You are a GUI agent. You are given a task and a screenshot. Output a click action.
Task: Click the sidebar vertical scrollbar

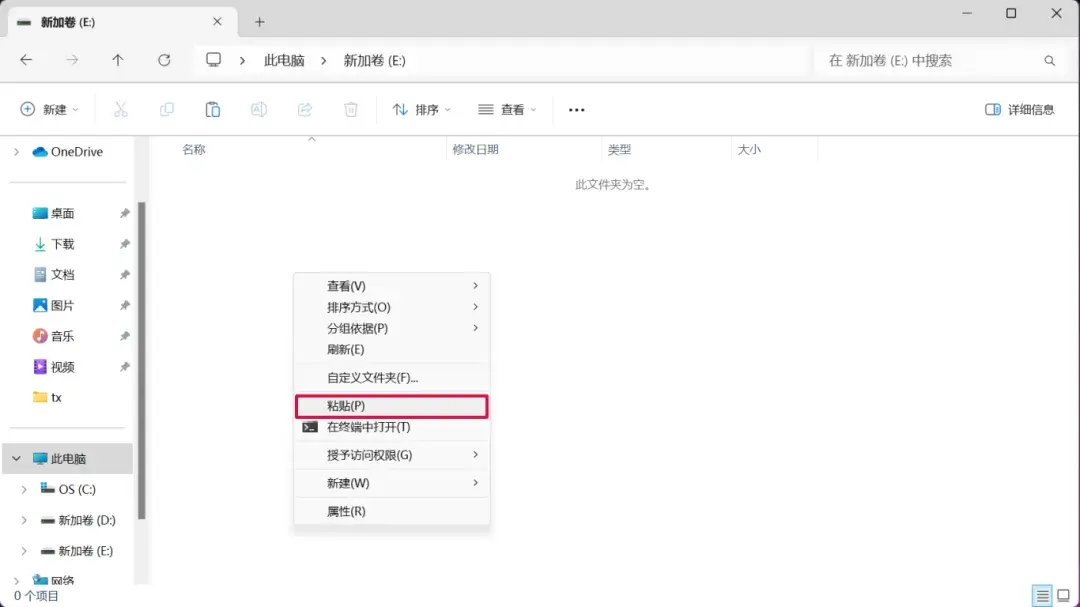click(x=142, y=360)
